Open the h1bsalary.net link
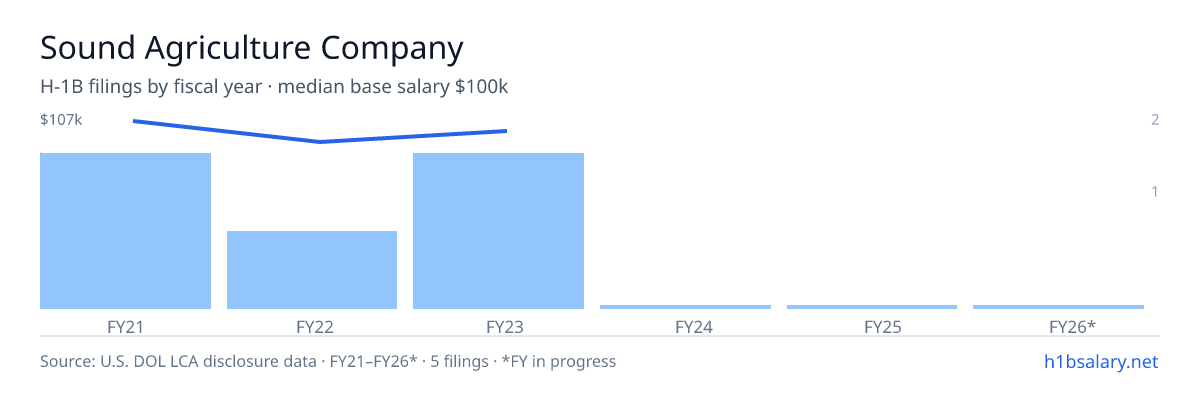The height and width of the screenshot is (400, 1200). pos(1100,361)
